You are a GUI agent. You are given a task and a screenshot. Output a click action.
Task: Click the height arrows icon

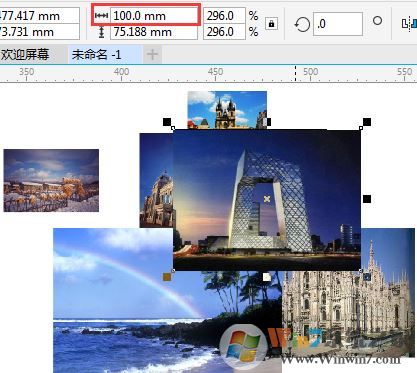coord(101,32)
